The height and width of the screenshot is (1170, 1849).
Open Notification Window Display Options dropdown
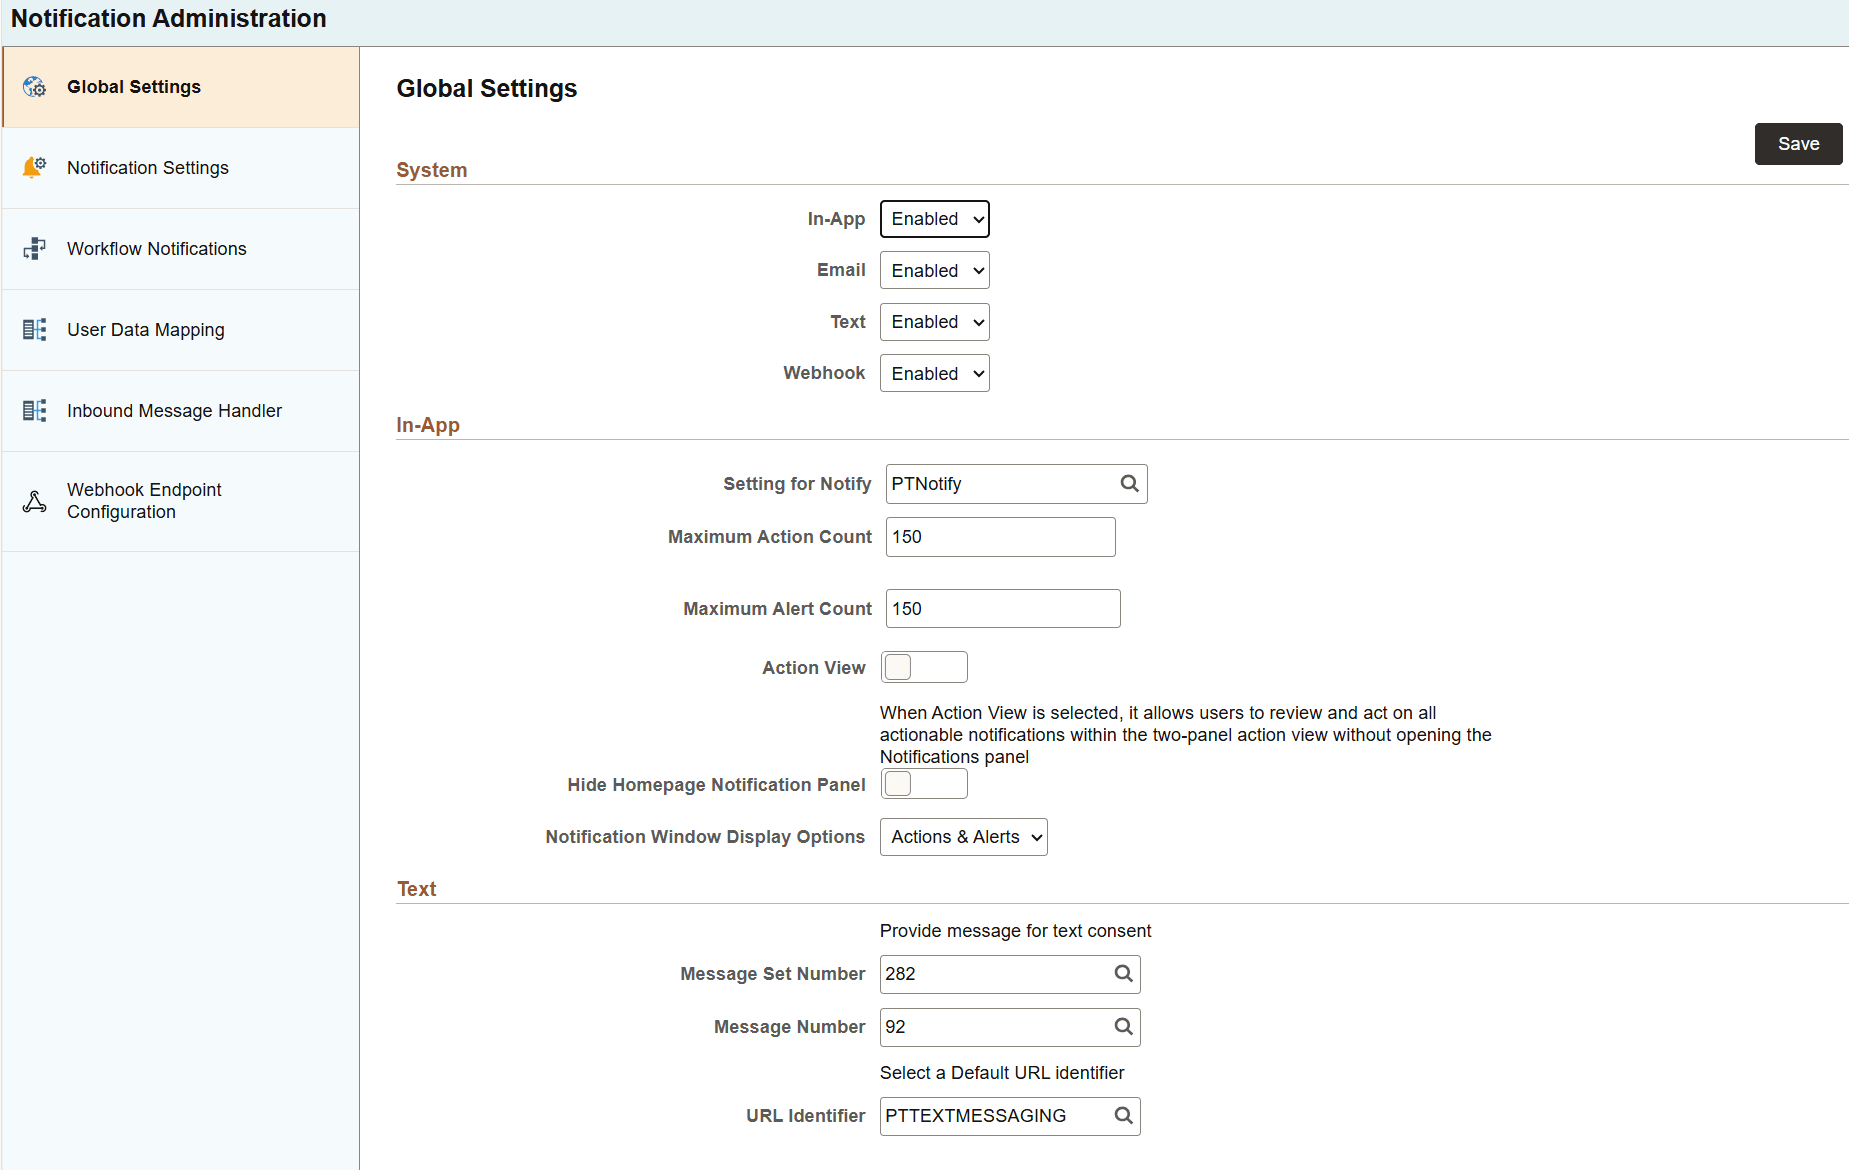pyautogui.click(x=964, y=837)
